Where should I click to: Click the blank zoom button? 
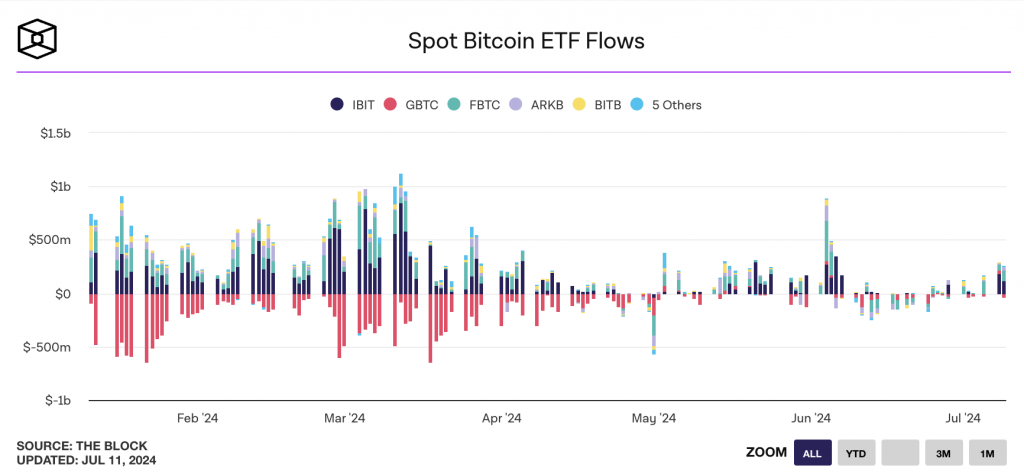pos(900,453)
